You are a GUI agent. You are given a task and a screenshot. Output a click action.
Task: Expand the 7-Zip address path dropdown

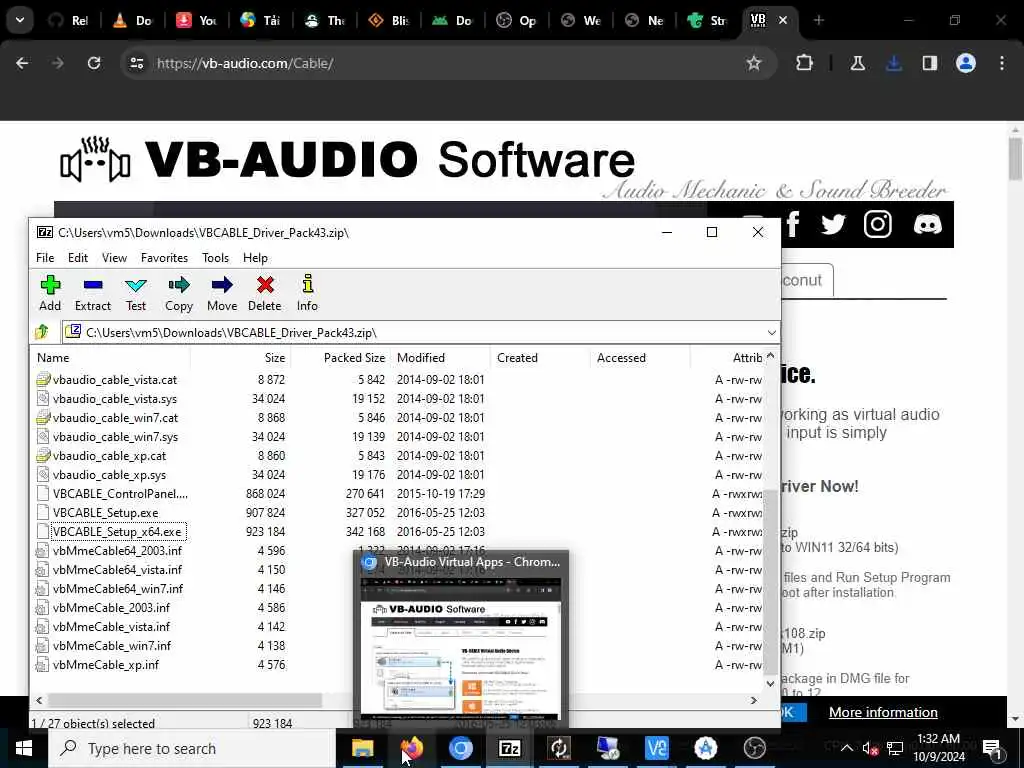771,332
